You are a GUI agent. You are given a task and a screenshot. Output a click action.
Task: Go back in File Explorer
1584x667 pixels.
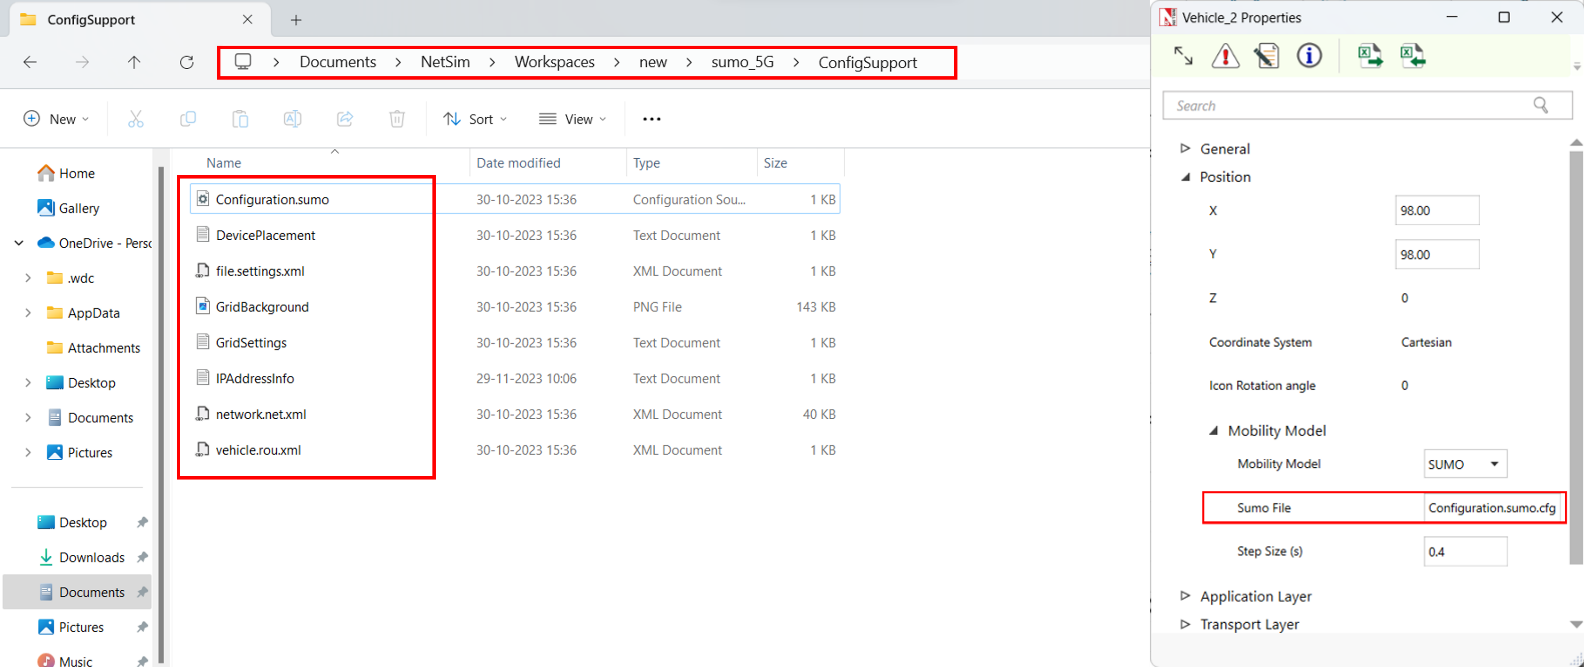pyautogui.click(x=30, y=62)
